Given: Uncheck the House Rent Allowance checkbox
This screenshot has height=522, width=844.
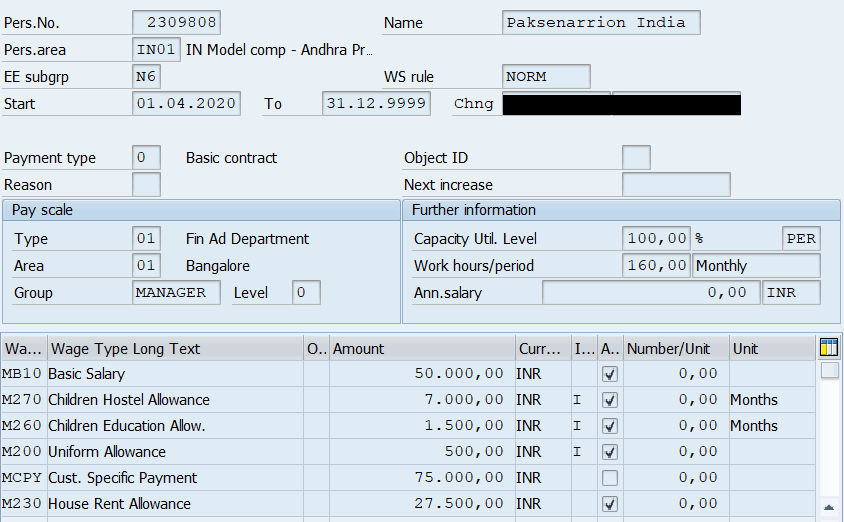Looking at the screenshot, I should (610, 504).
